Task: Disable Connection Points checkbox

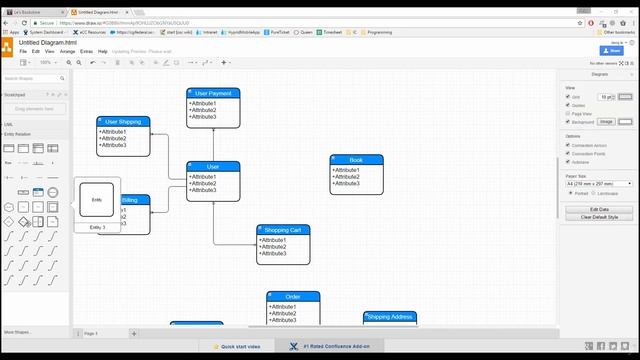Action: tap(568, 153)
